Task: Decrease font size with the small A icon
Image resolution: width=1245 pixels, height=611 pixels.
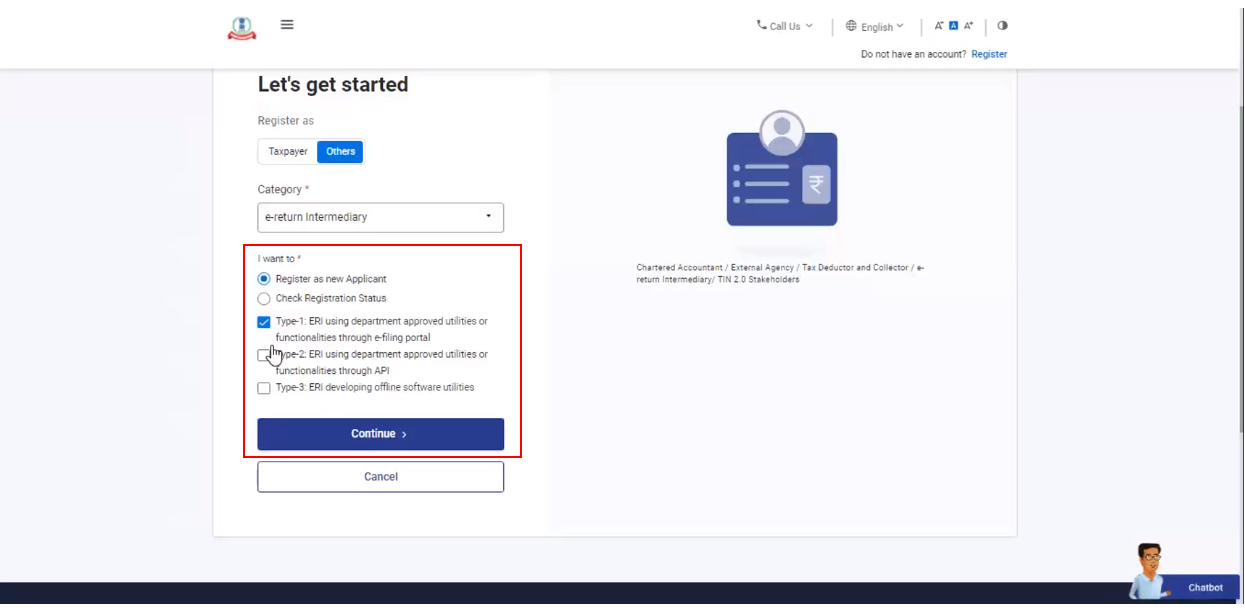Action: pyautogui.click(x=939, y=26)
